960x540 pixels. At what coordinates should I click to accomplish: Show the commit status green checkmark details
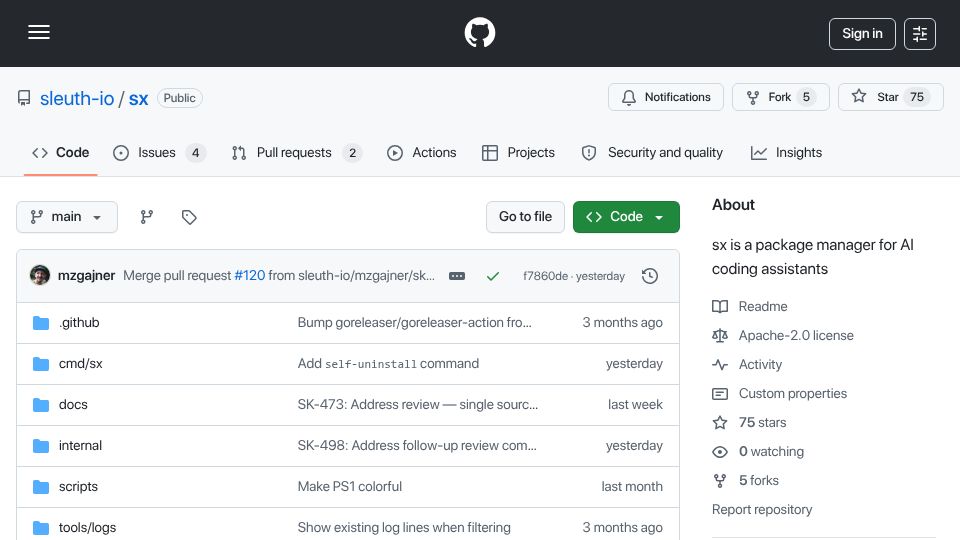[492, 276]
